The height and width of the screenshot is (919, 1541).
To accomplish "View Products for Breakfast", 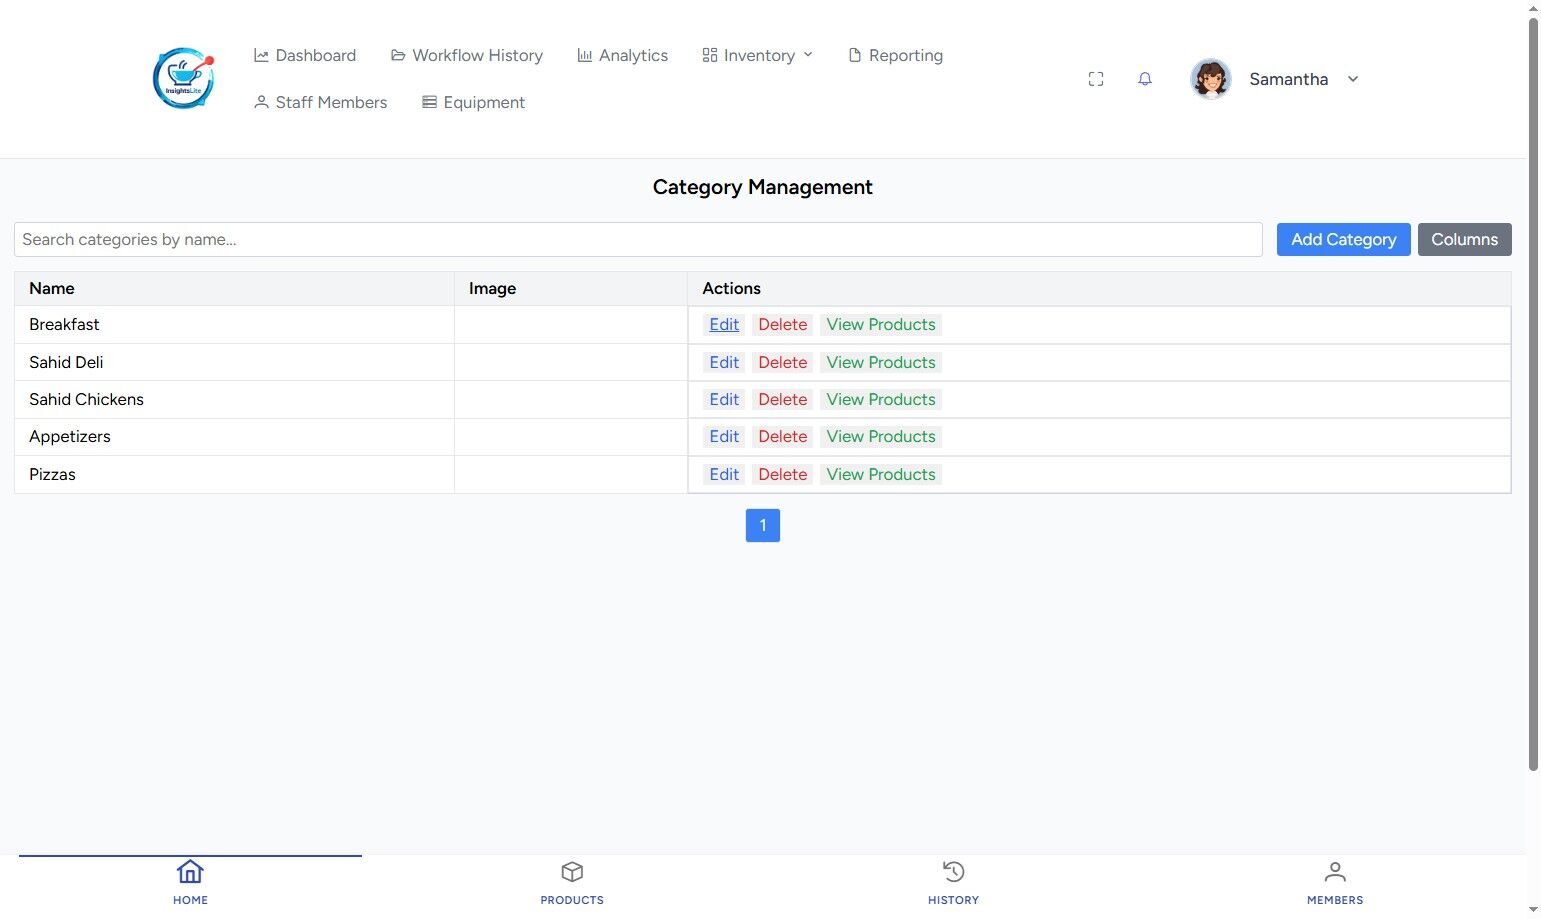I will point(881,325).
